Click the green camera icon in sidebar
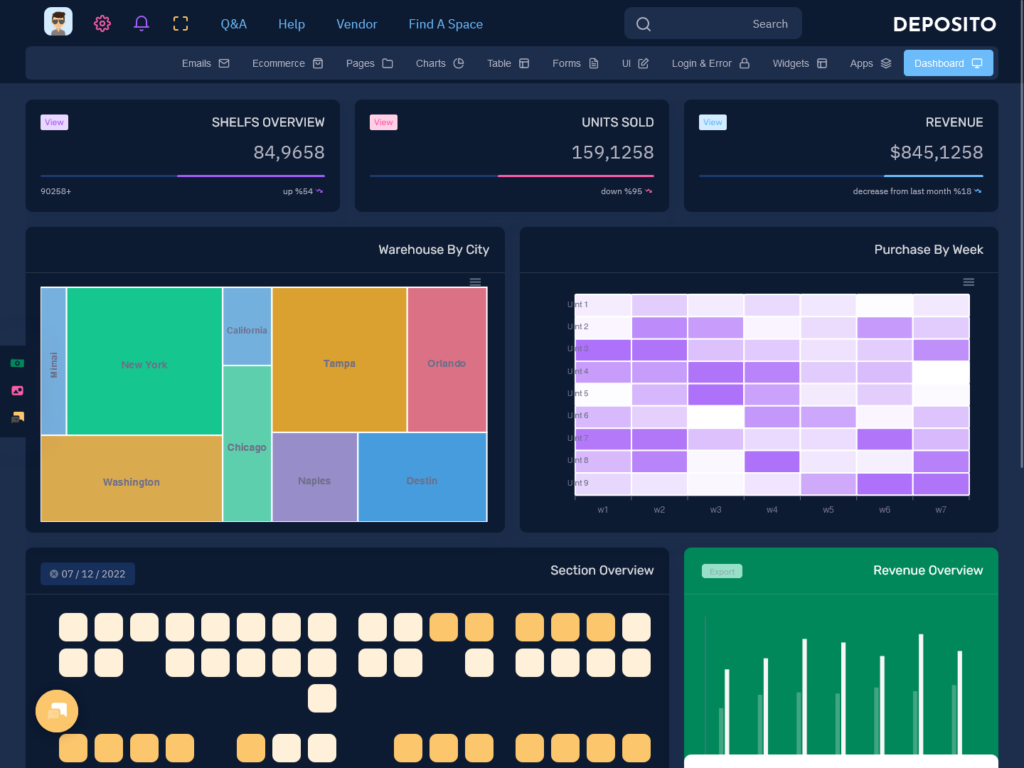The width and height of the screenshot is (1024, 768). 16,363
